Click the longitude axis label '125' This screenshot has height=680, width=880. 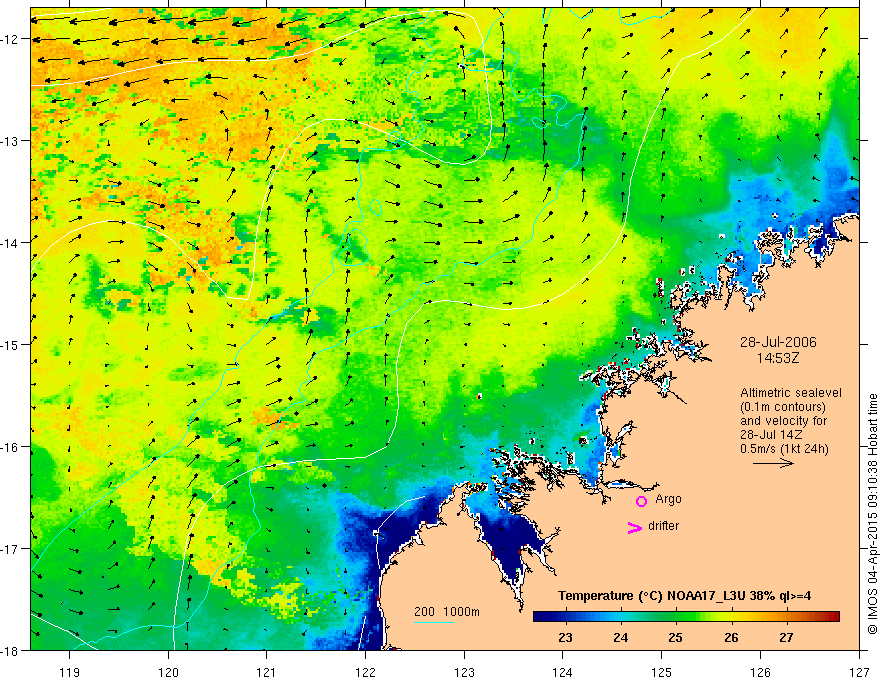[x=662, y=672]
